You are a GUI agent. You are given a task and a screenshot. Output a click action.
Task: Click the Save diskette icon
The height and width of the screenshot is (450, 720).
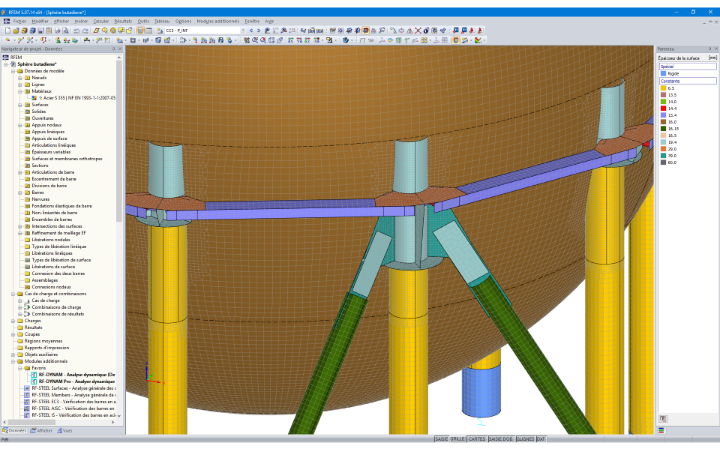(x=40, y=31)
